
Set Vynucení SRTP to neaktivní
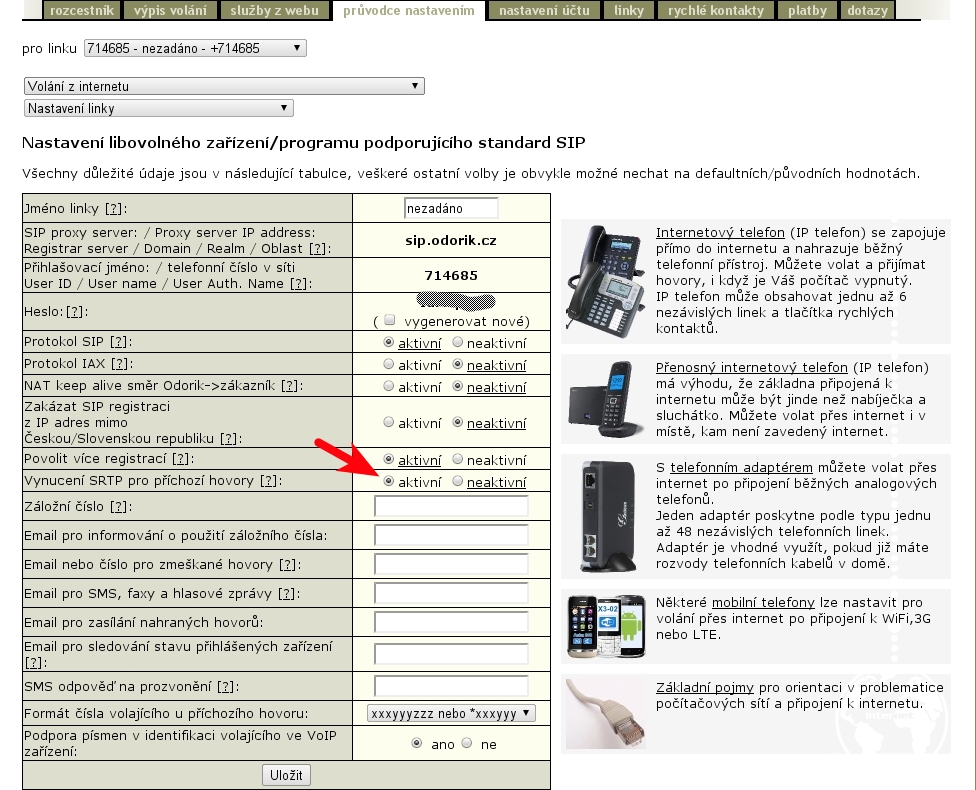coord(458,482)
